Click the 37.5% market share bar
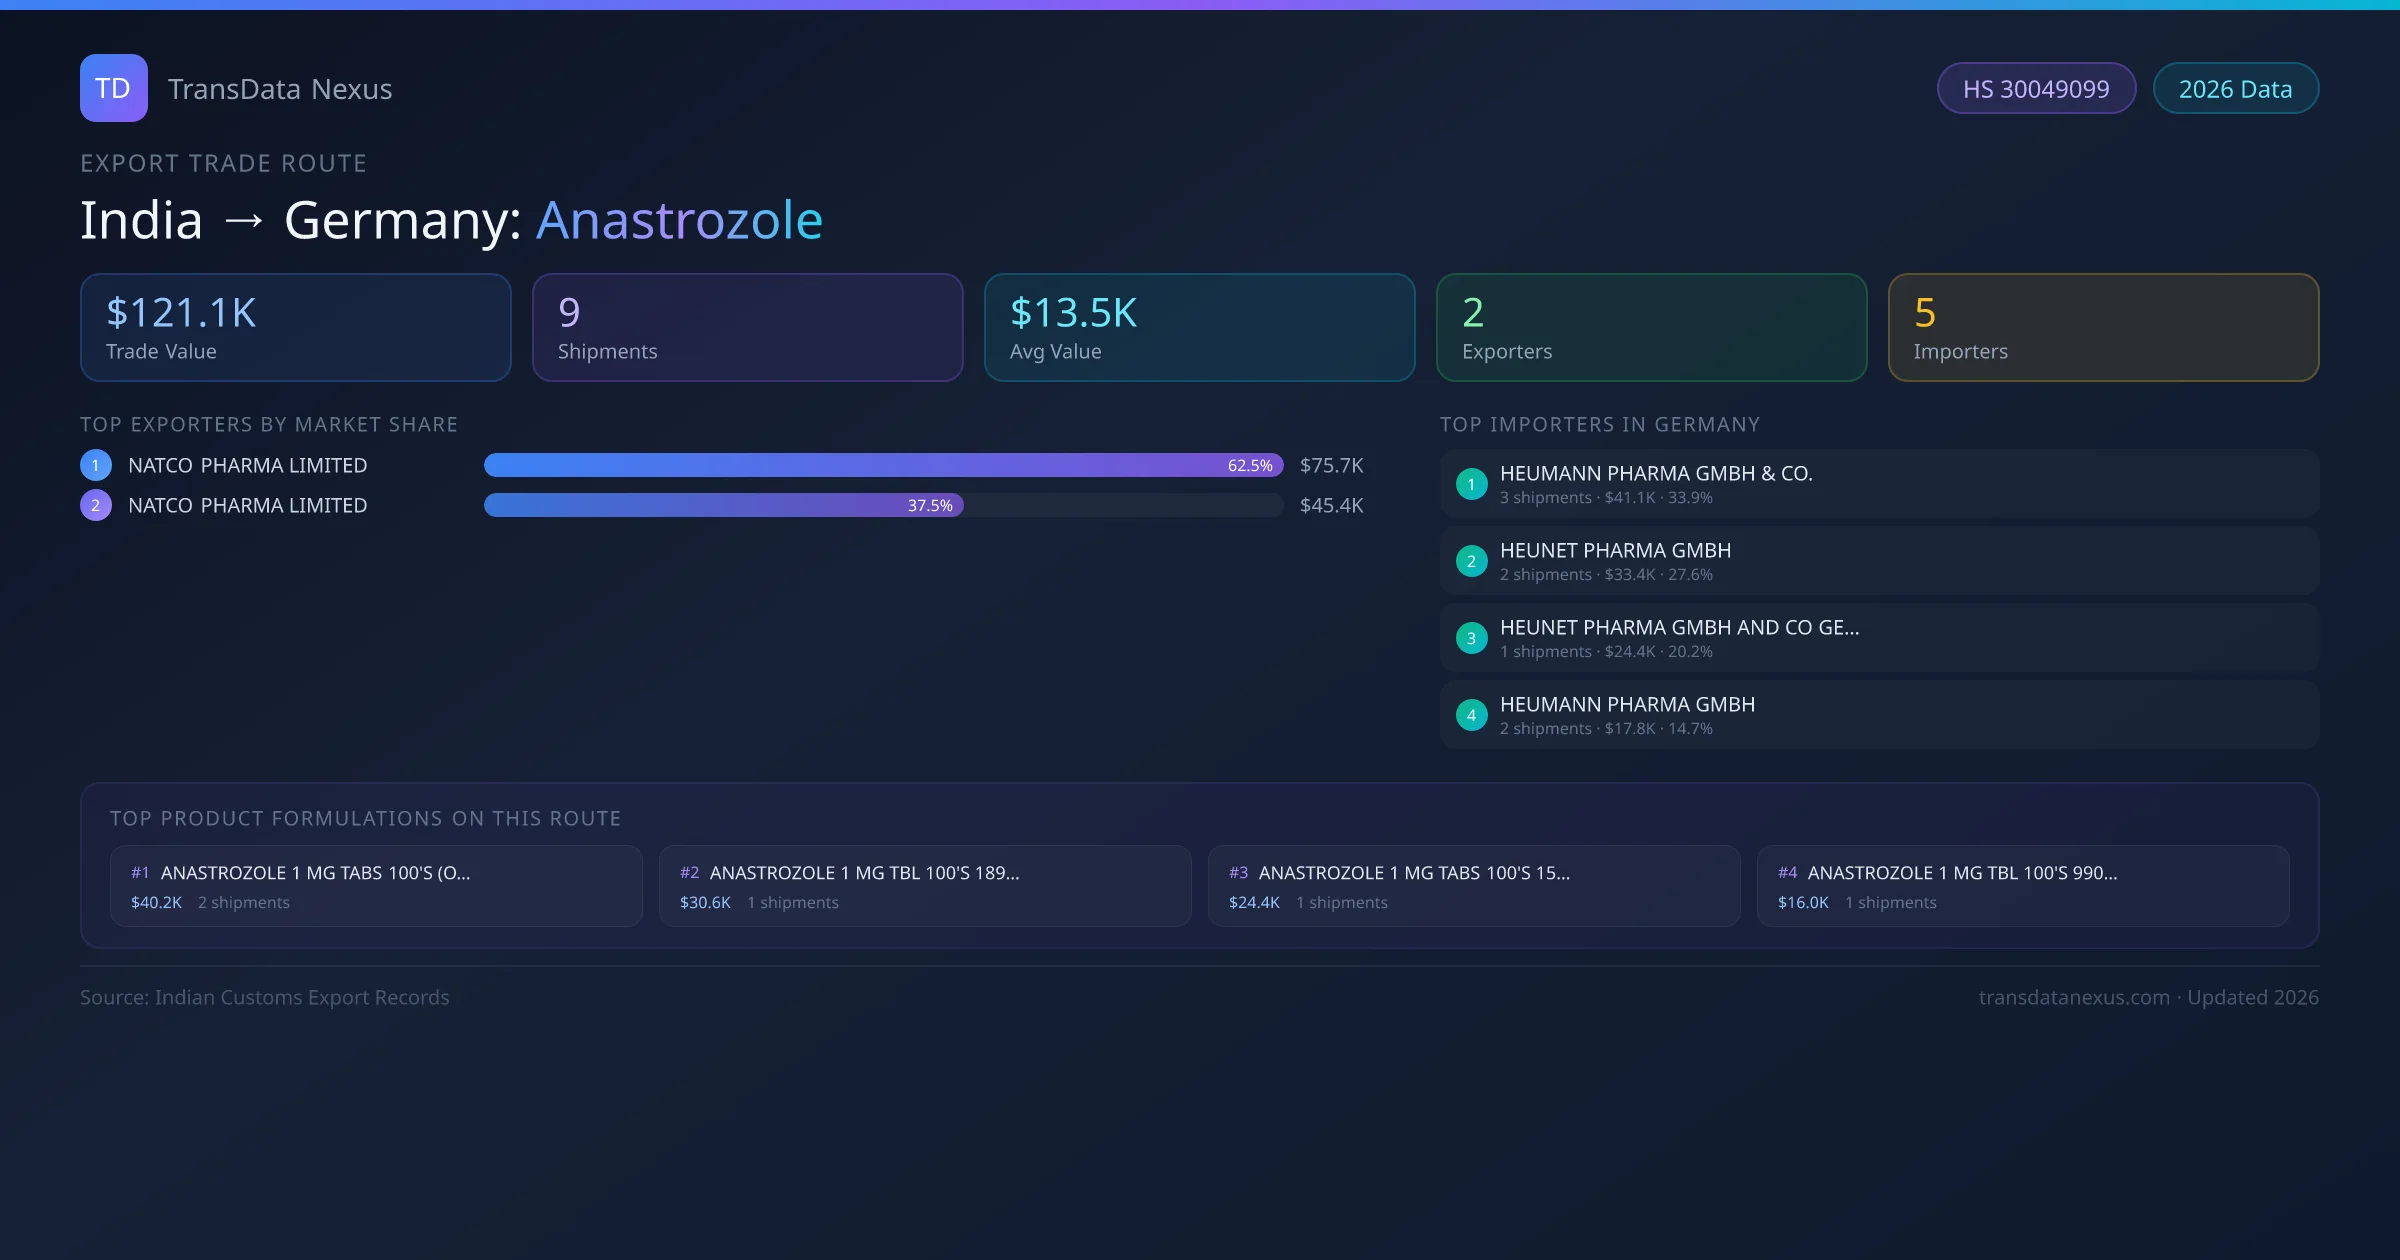The height and width of the screenshot is (1260, 2400). click(723, 505)
